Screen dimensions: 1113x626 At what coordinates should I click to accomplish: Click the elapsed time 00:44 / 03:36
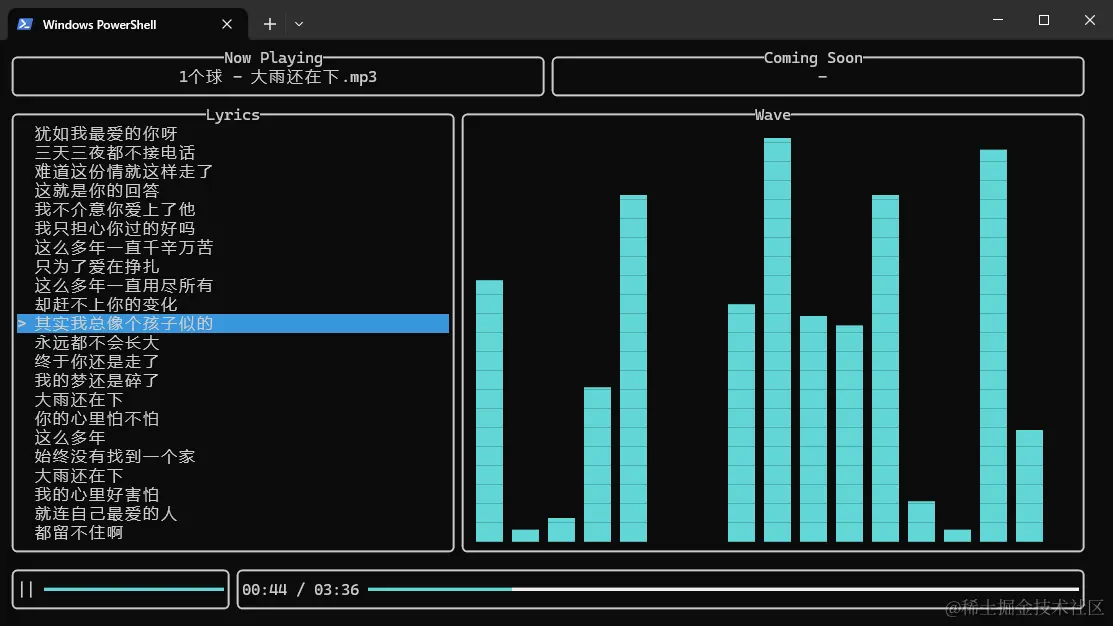[300, 589]
